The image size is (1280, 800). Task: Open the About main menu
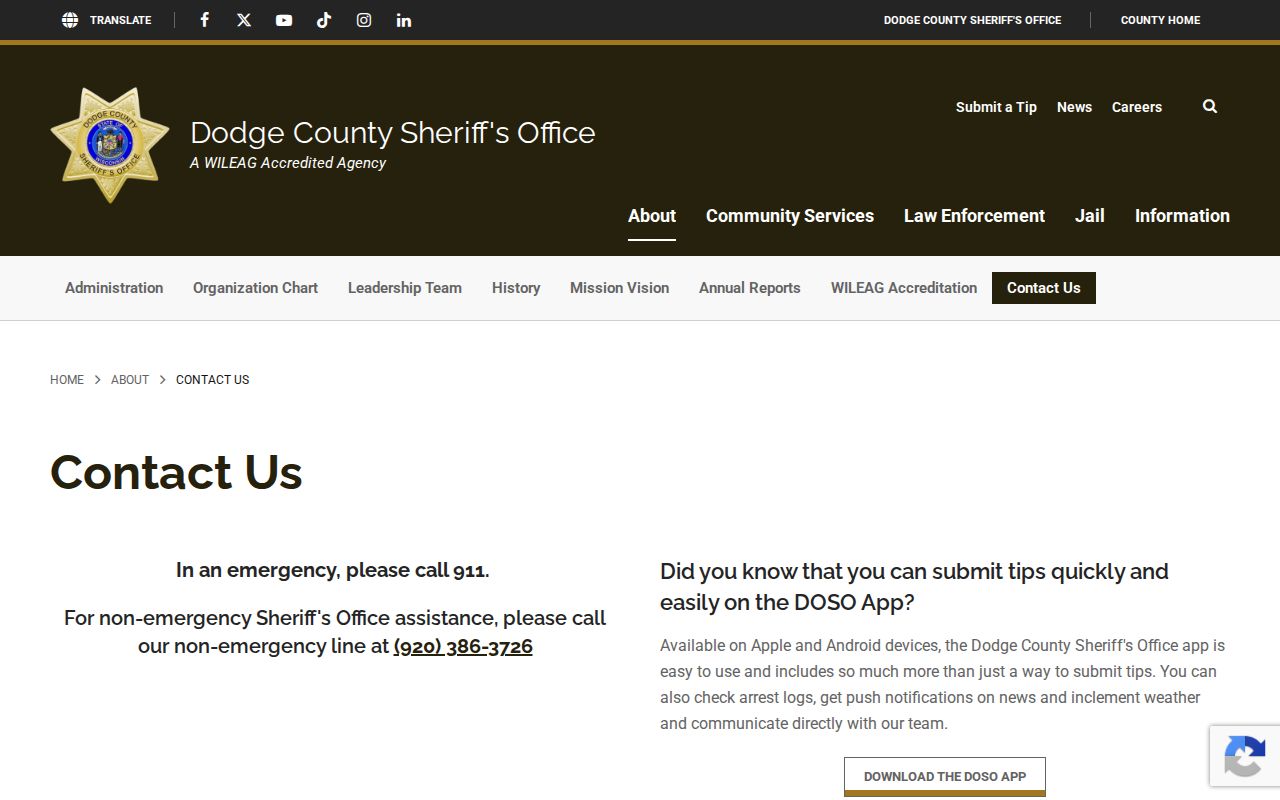click(x=652, y=216)
